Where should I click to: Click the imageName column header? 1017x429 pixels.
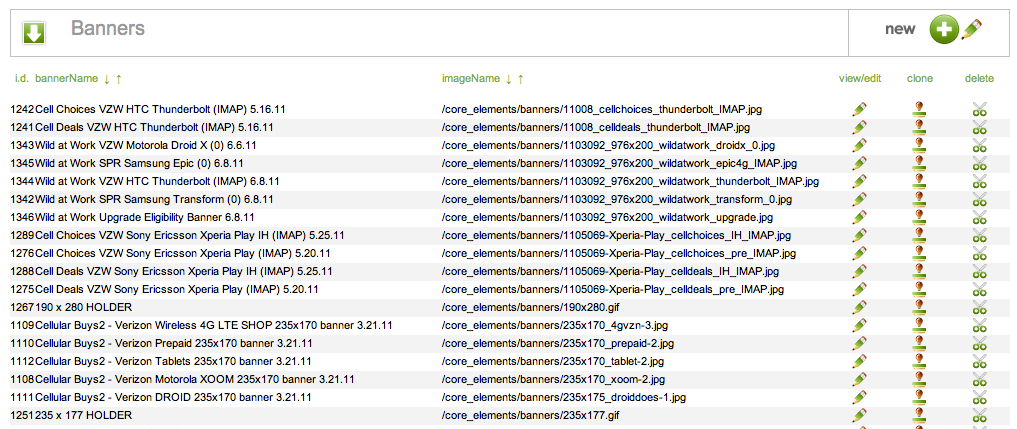click(x=470, y=78)
